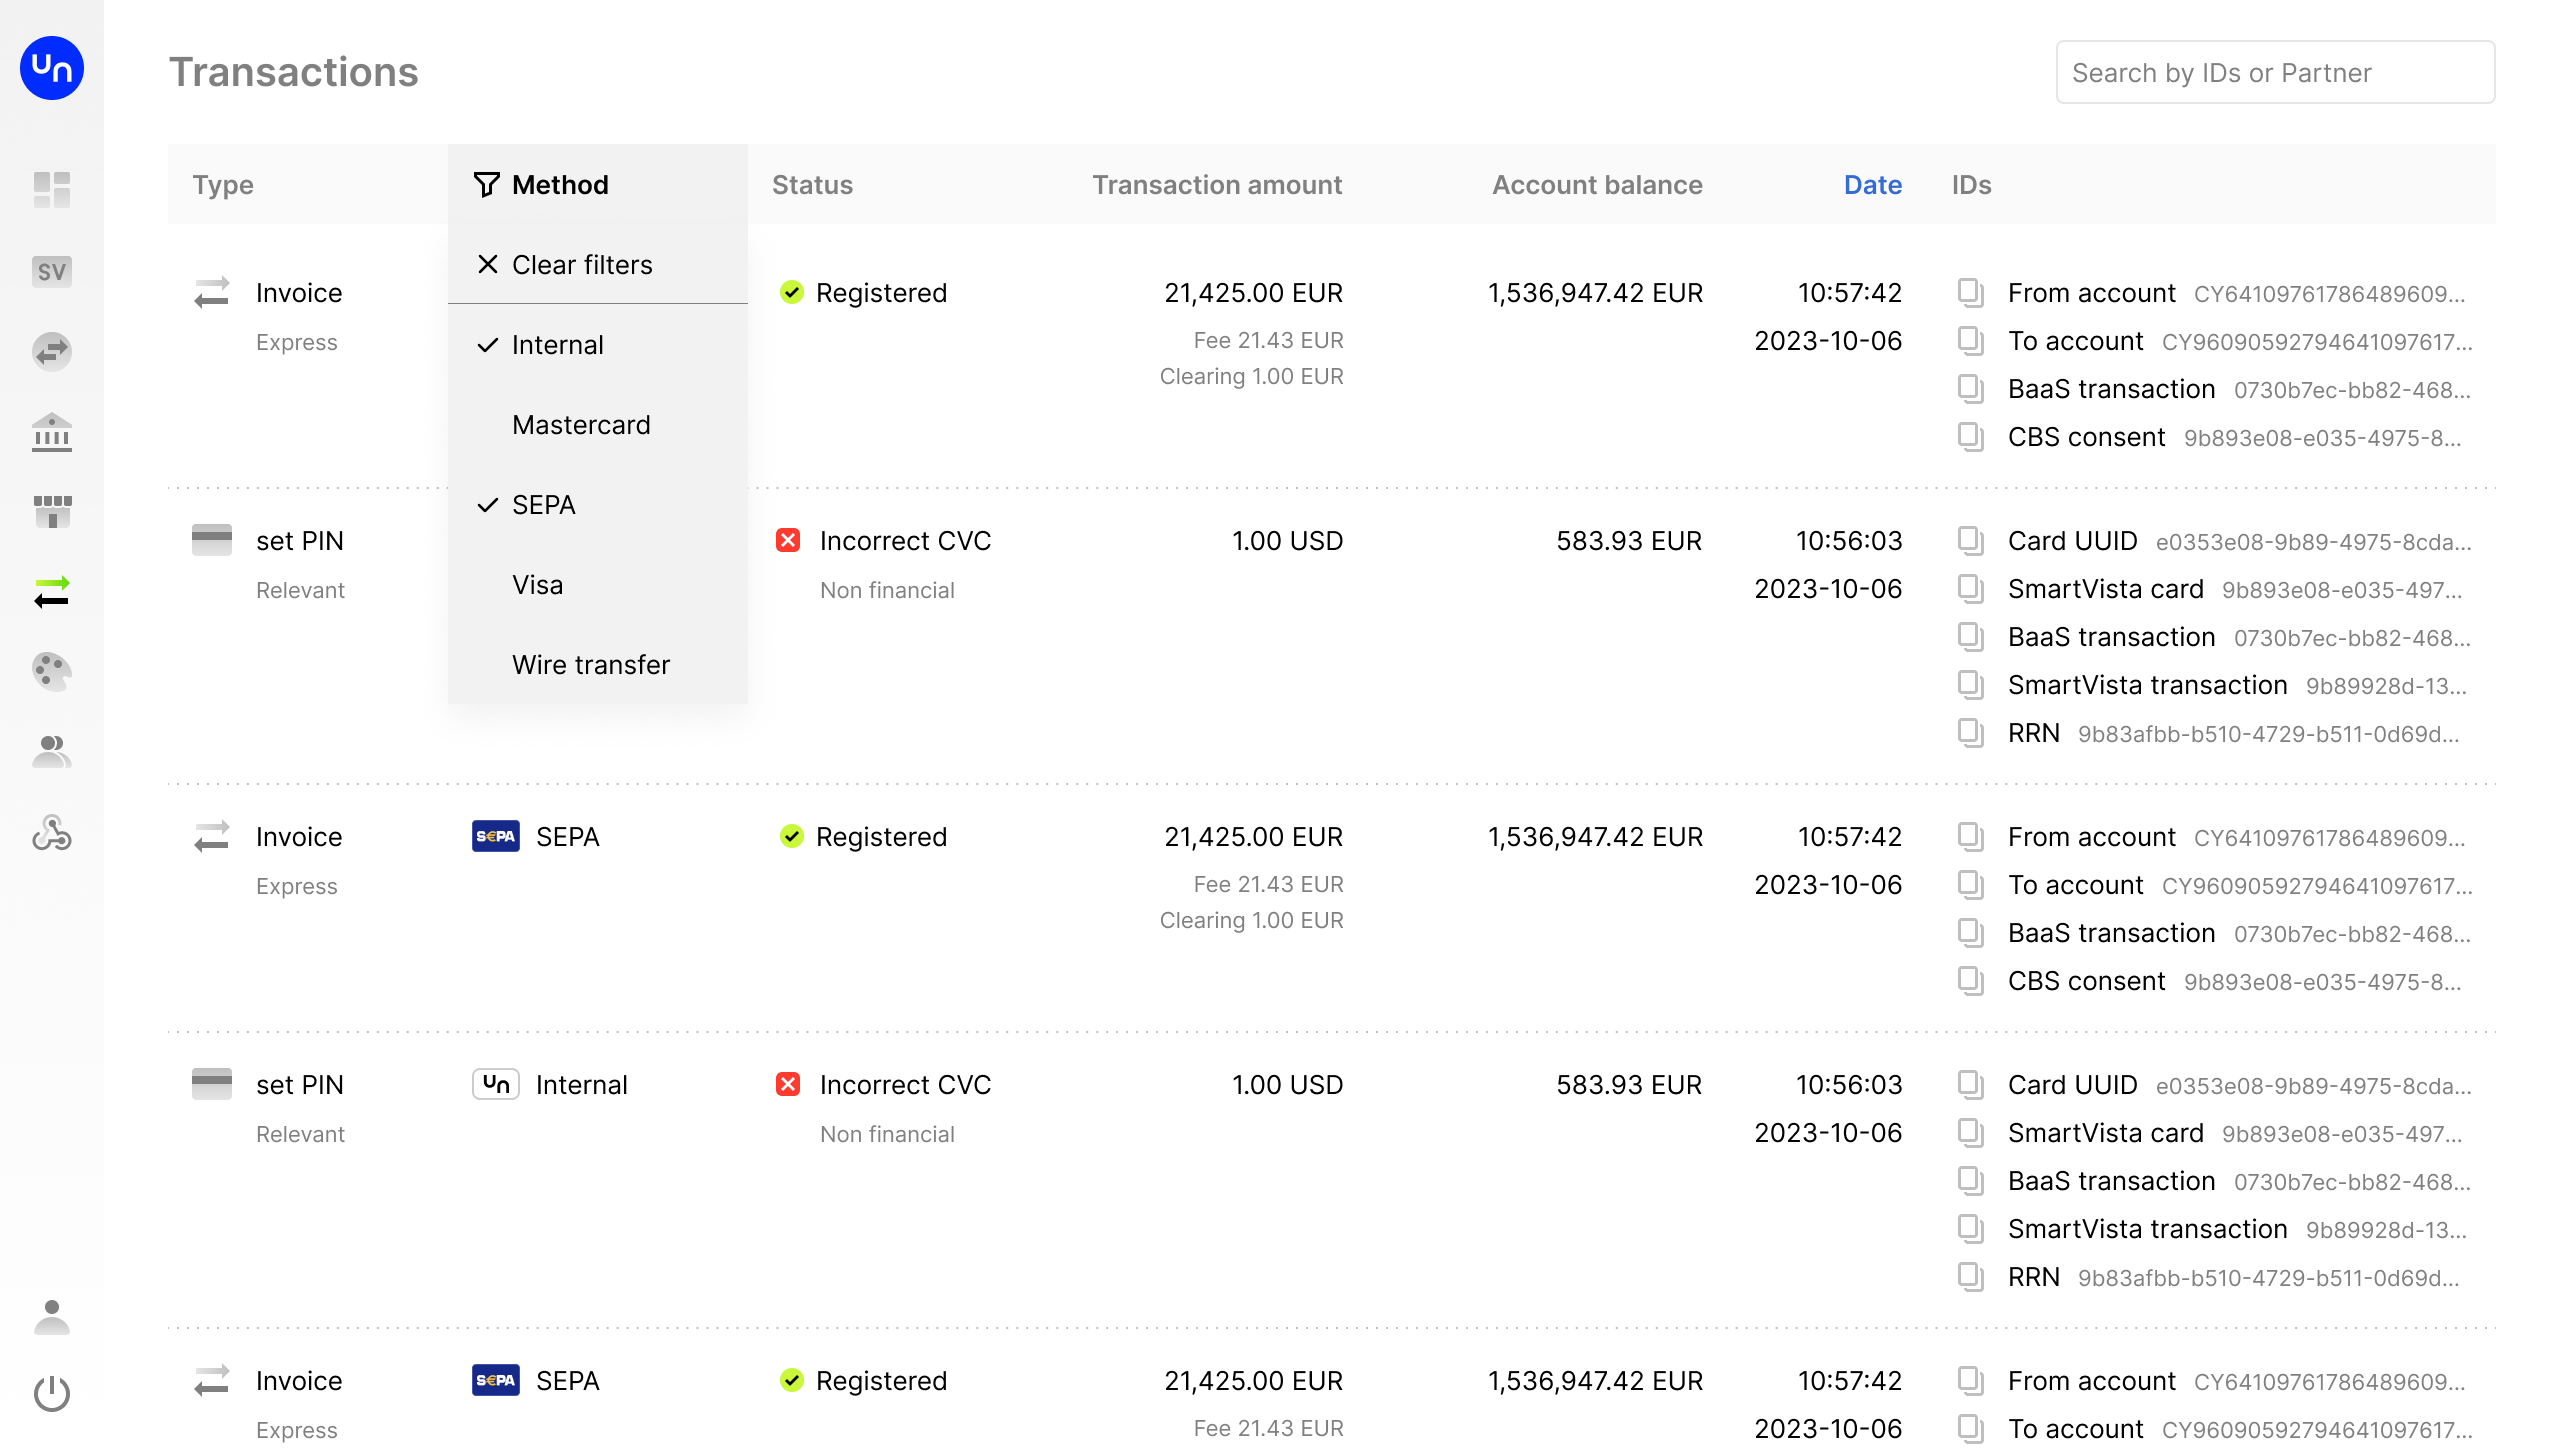The image size is (2560, 1452).
Task: Click the Un logo at top of sidebar
Action: click(x=52, y=68)
